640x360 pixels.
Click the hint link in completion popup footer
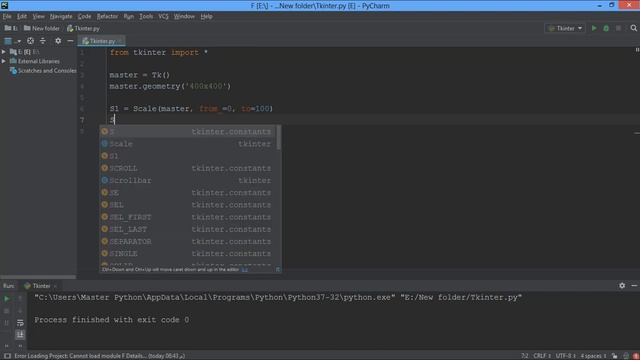coord(244,269)
